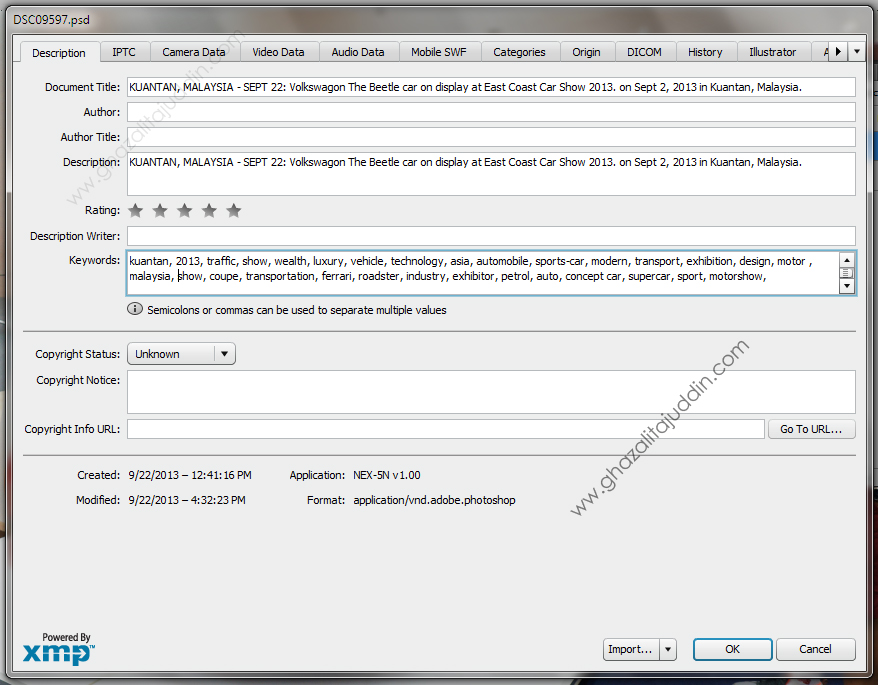The image size is (878, 685).
Task: Click the Keywords scroll down arrow
Action: pyautogui.click(x=847, y=286)
